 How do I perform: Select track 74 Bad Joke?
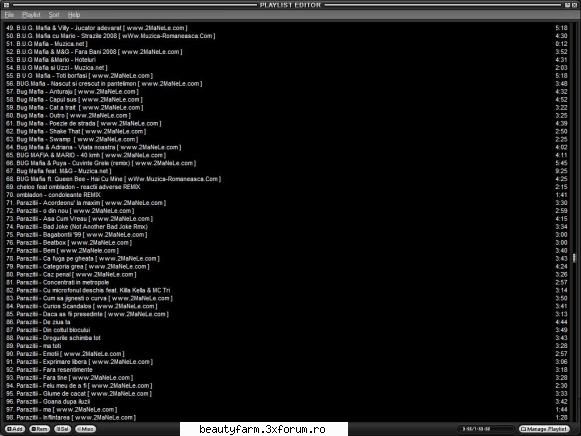(286, 227)
